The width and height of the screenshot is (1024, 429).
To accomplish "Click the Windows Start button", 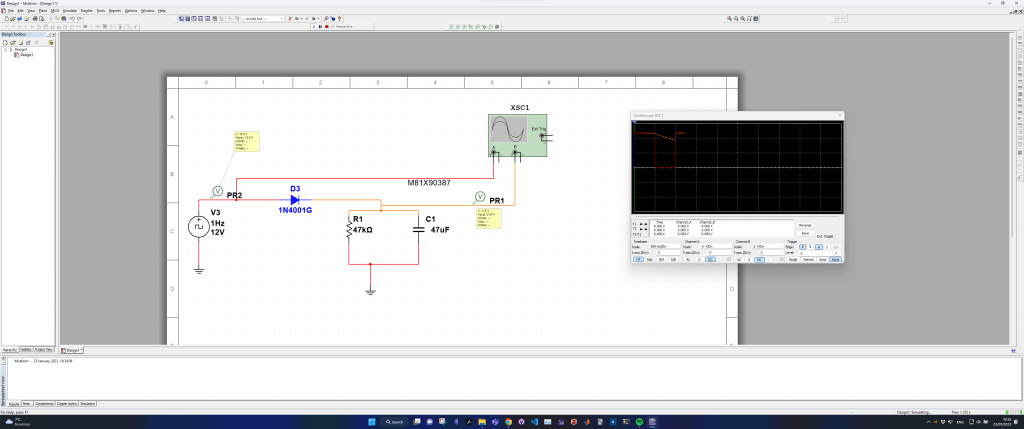I will (372, 422).
